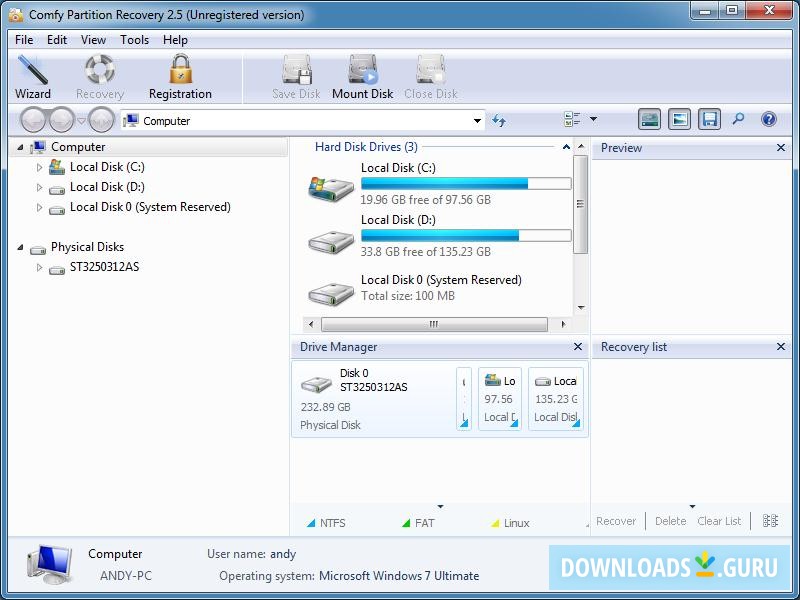Click Local Disk 0 (System Reserved) drive icon
This screenshot has width=800, height=600.
click(331, 293)
